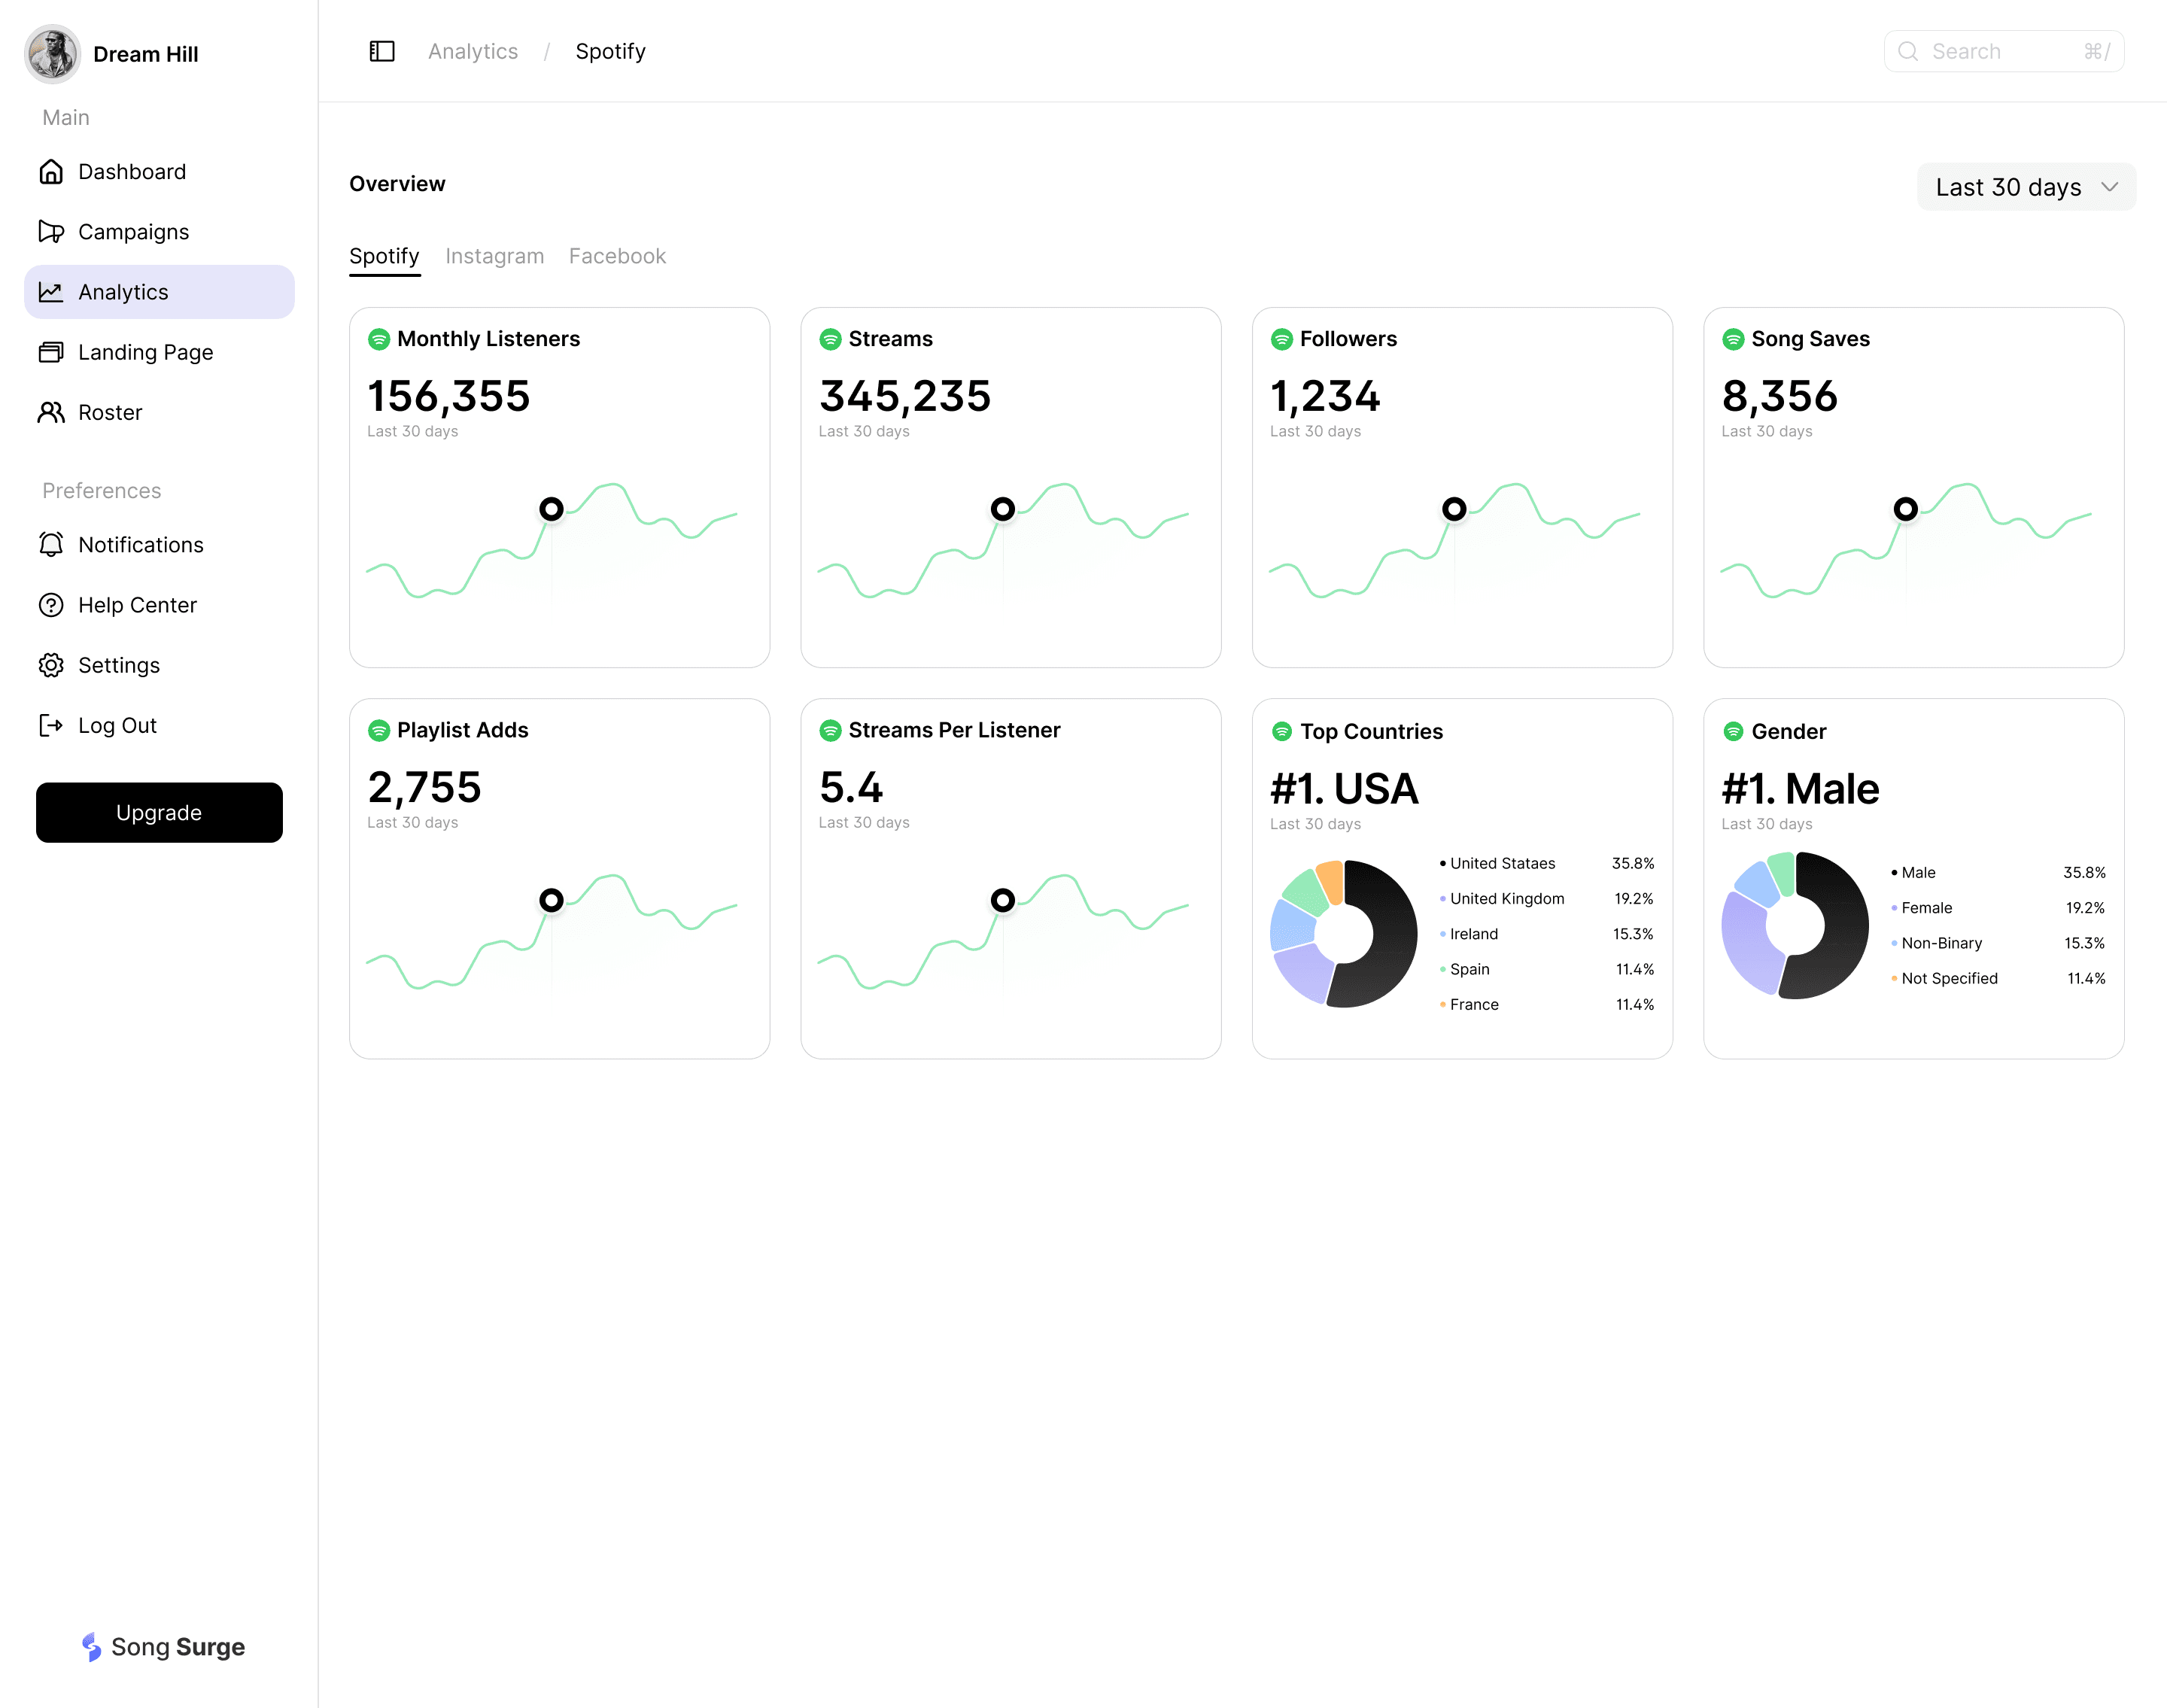
Task: Click the France legend entry
Action: point(1546,1004)
